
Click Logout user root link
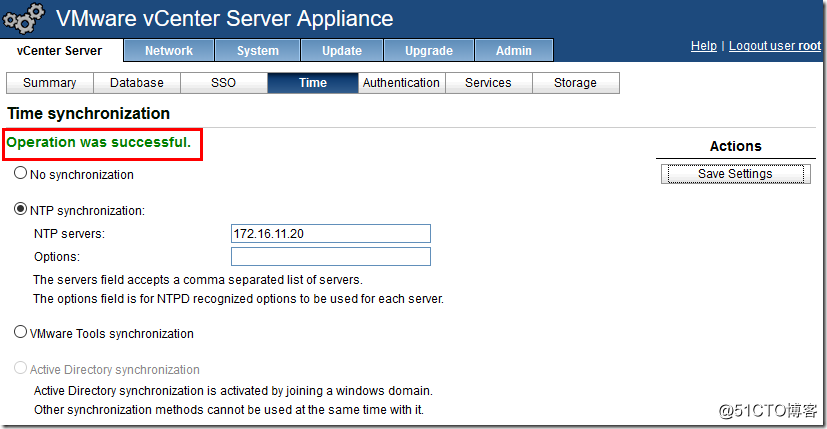click(775, 46)
